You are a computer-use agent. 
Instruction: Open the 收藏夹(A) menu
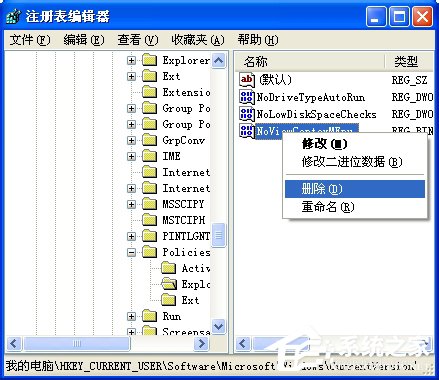coord(198,40)
